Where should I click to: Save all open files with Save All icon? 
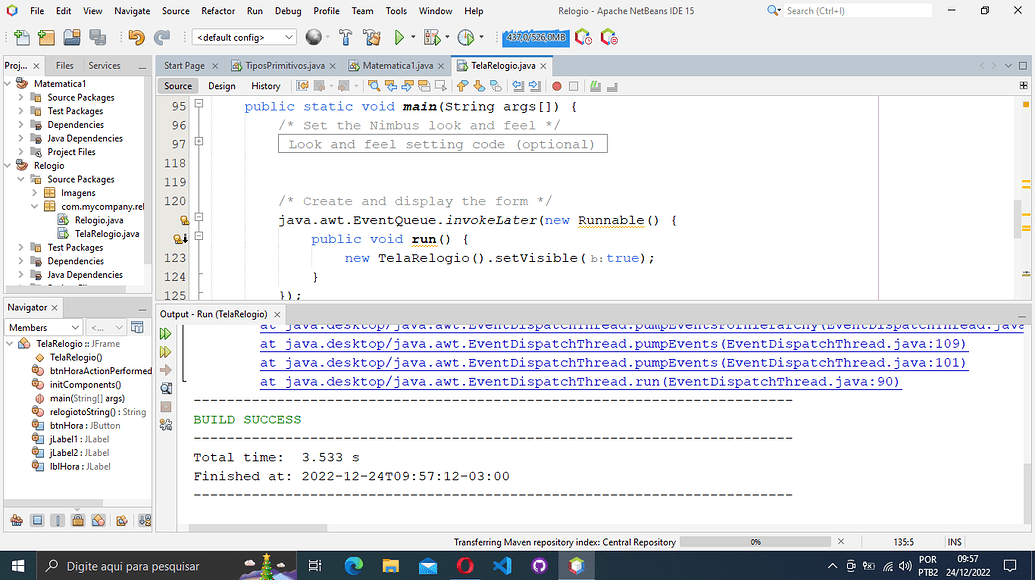pyautogui.click(x=97, y=37)
